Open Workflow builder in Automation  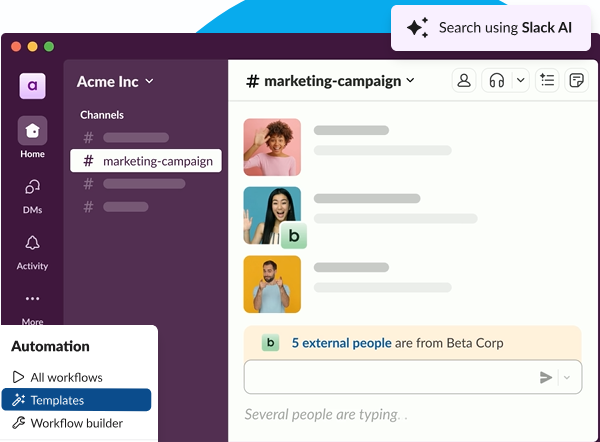pos(77,423)
